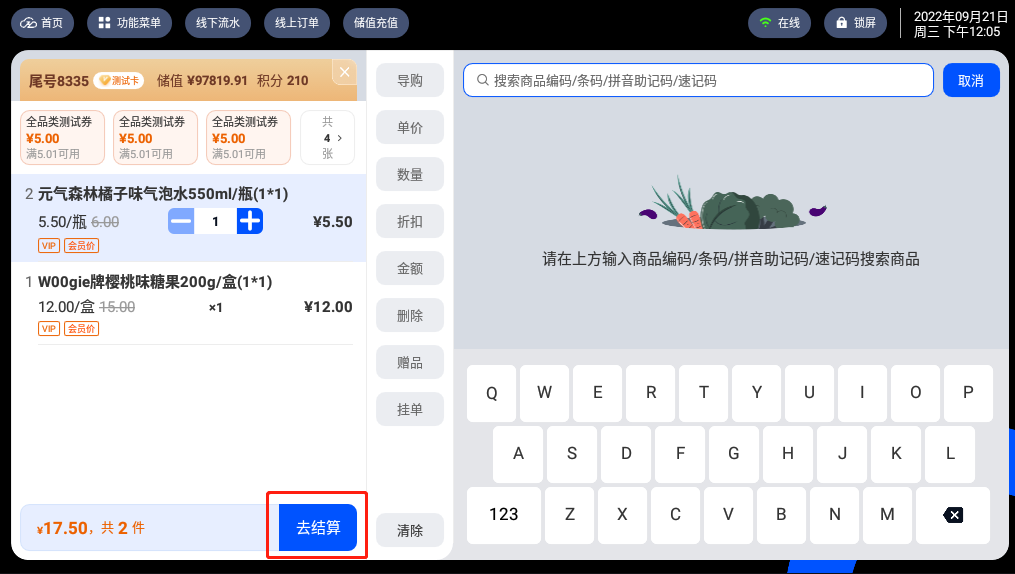
Task: Tap the Z key
Action: tap(570, 515)
